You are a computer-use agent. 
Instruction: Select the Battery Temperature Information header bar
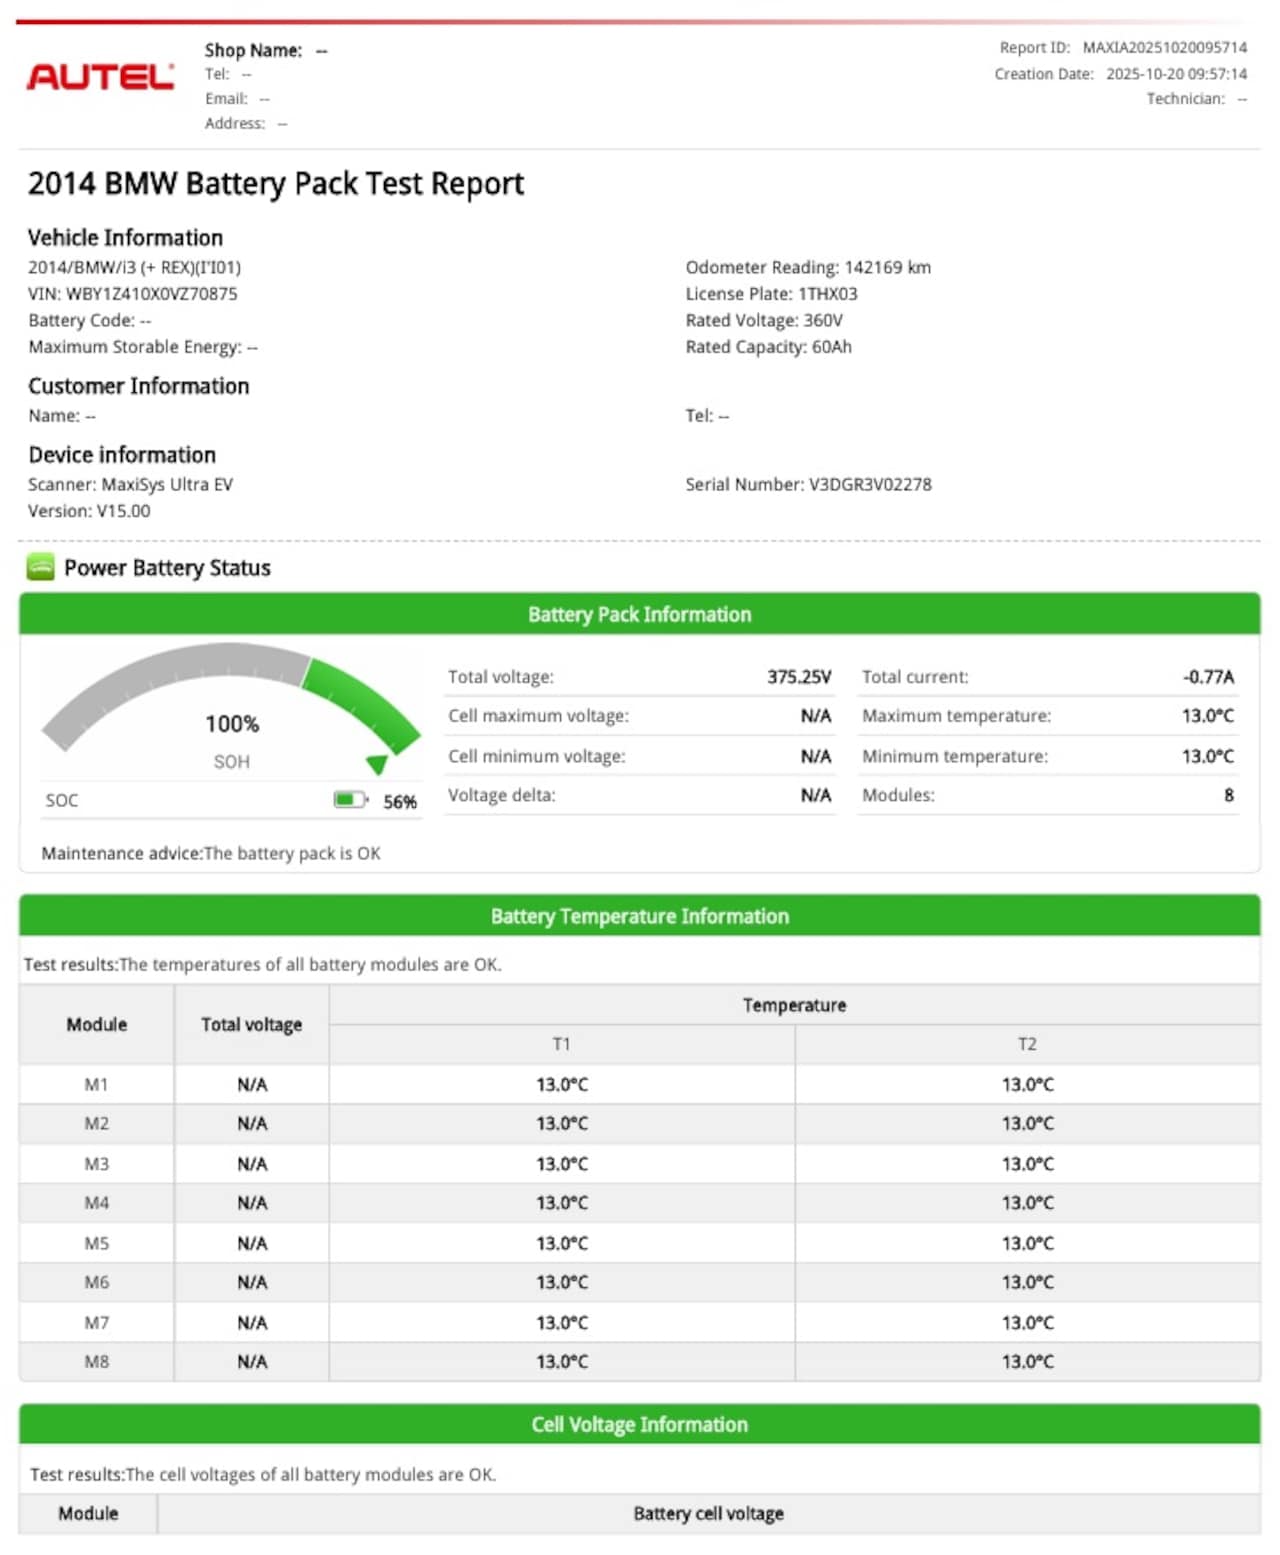click(x=639, y=916)
